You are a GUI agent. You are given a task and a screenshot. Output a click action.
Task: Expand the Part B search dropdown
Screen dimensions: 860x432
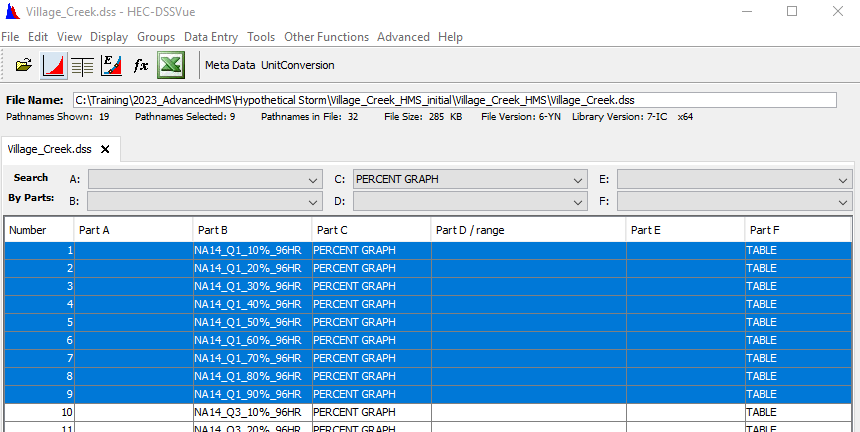click(313, 202)
